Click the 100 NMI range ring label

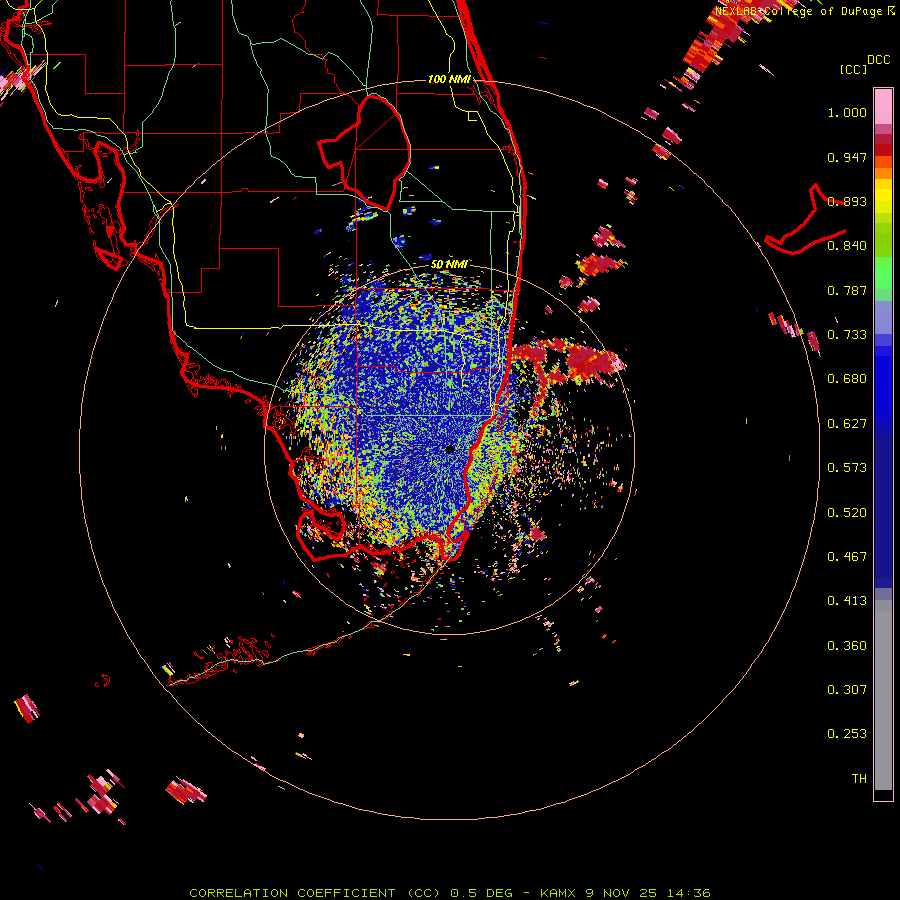click(449, 79)
